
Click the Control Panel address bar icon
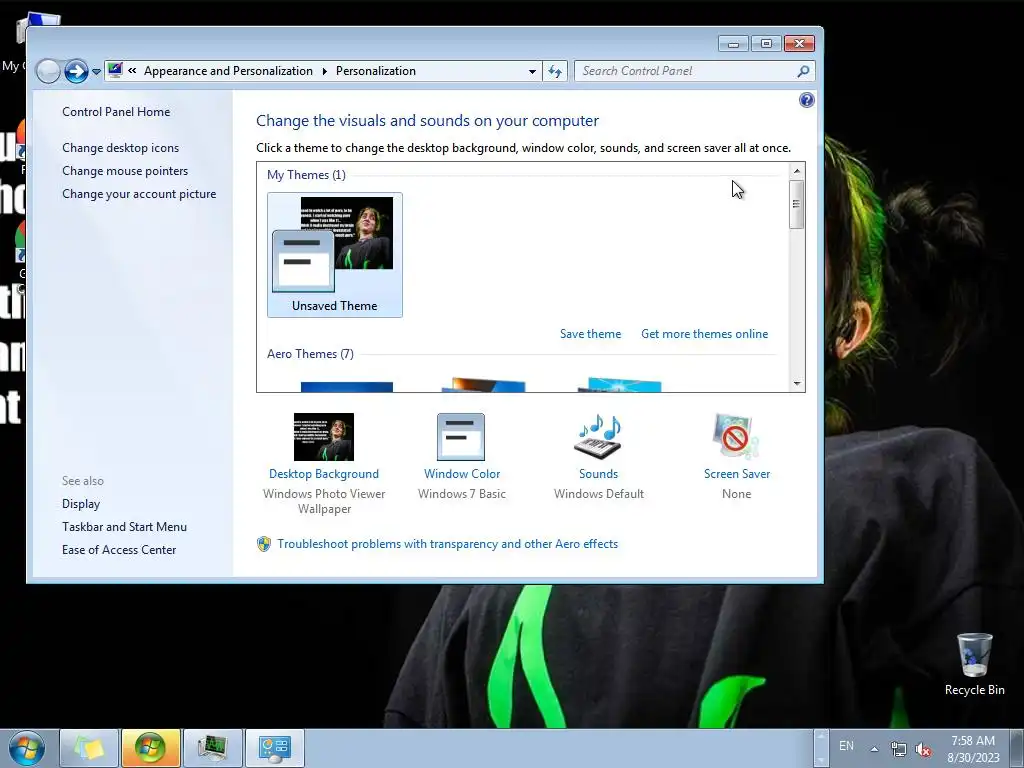pyautogui.click(x=115, y=70)
